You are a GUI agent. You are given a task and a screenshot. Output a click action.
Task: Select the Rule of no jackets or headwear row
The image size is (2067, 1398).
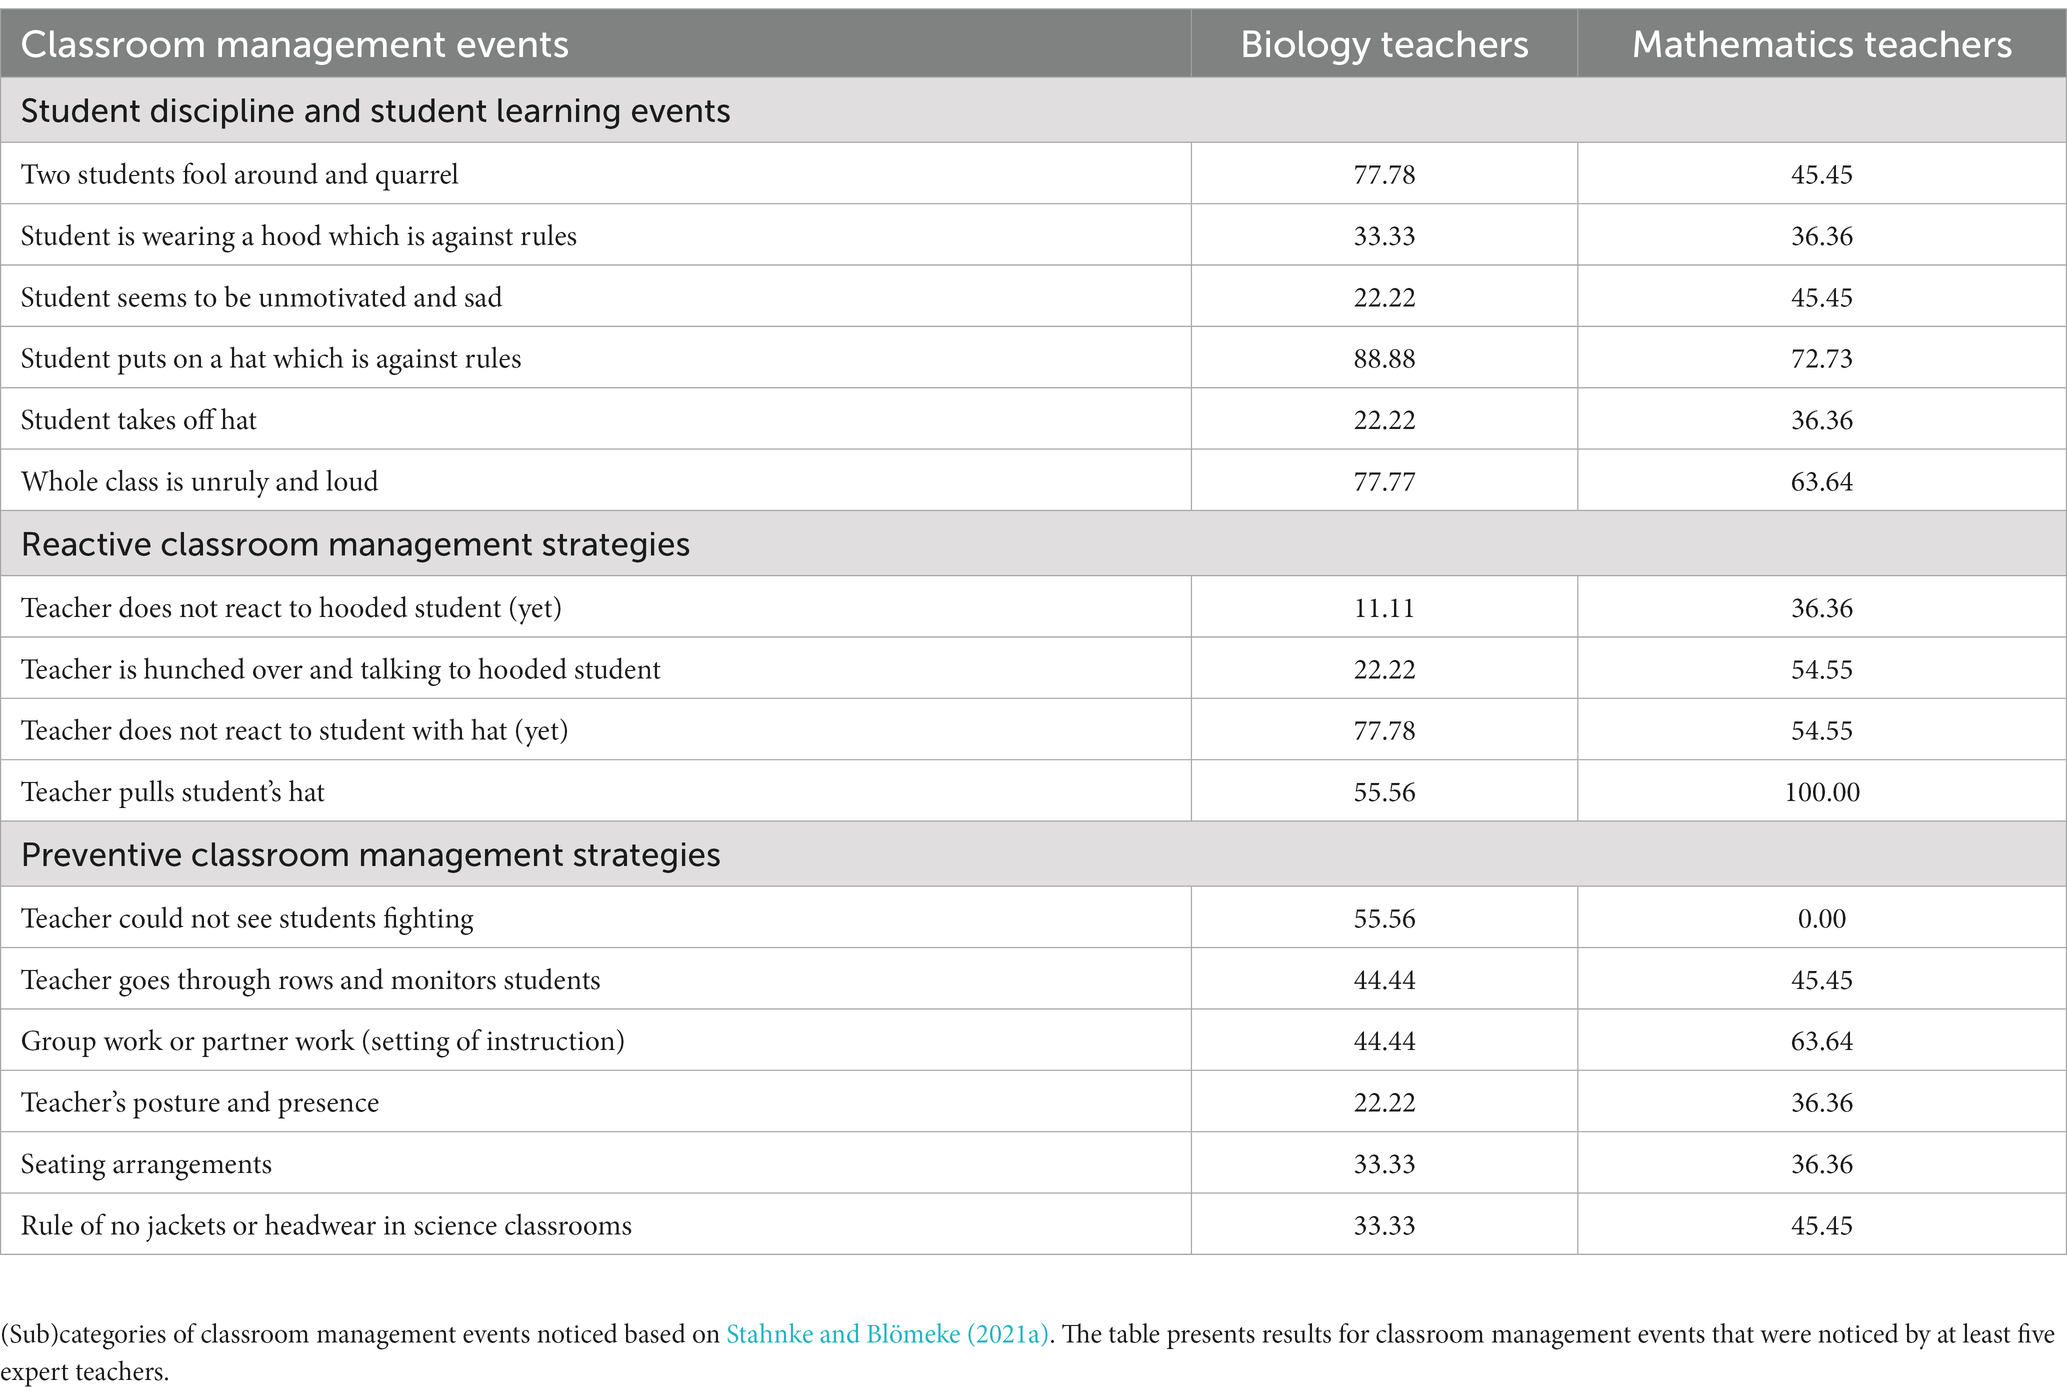(1033, 1225)
